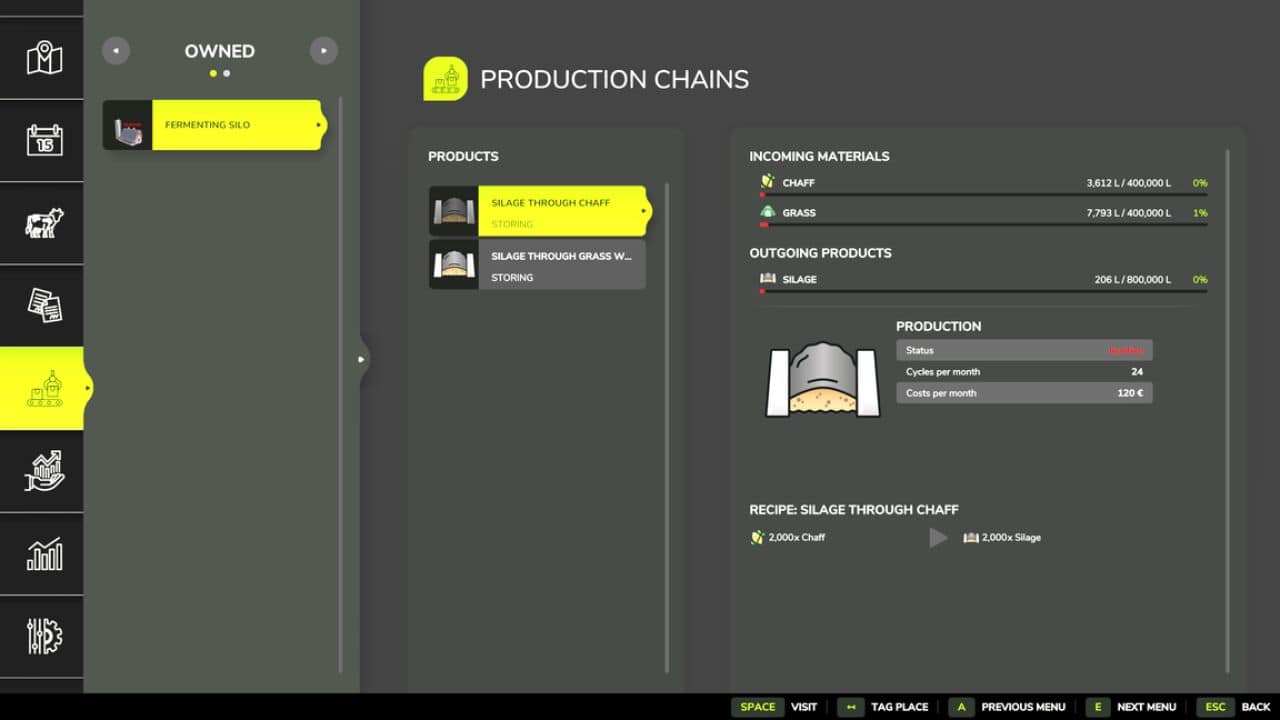1280x720 pixels.
Task: Open the animals cow icon
Action: click(x=43, y=223)
